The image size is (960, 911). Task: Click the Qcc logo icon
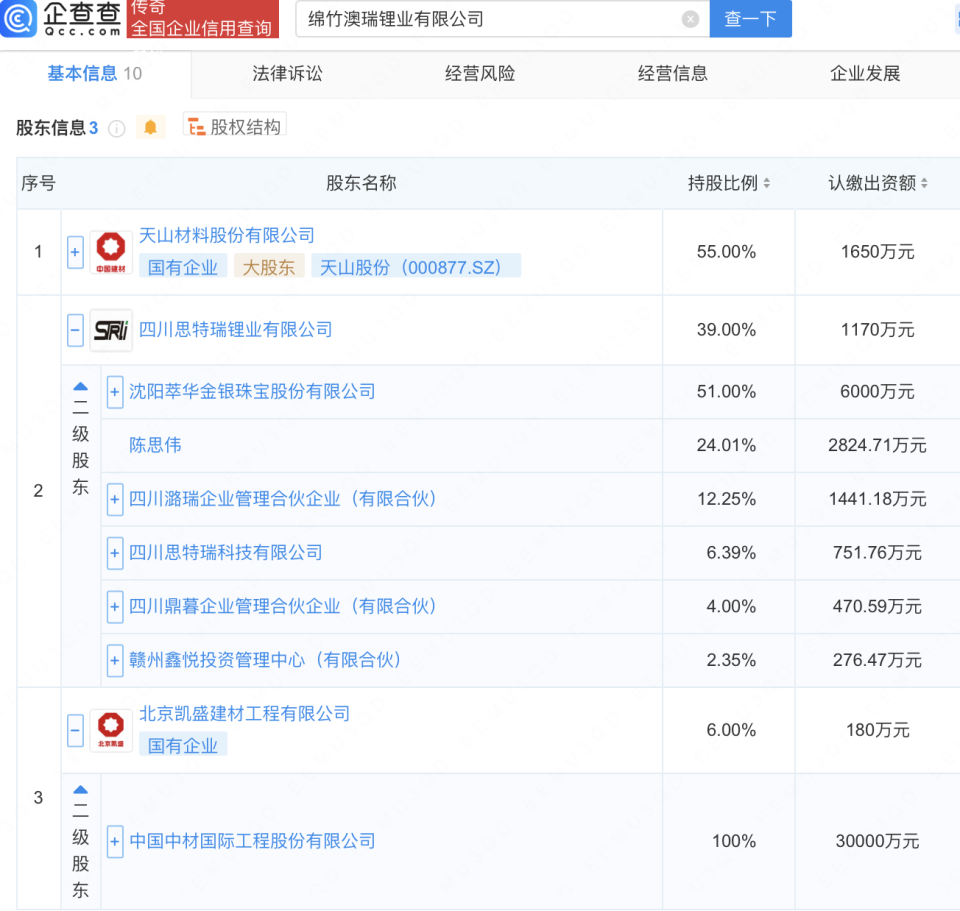coord(19,19)
